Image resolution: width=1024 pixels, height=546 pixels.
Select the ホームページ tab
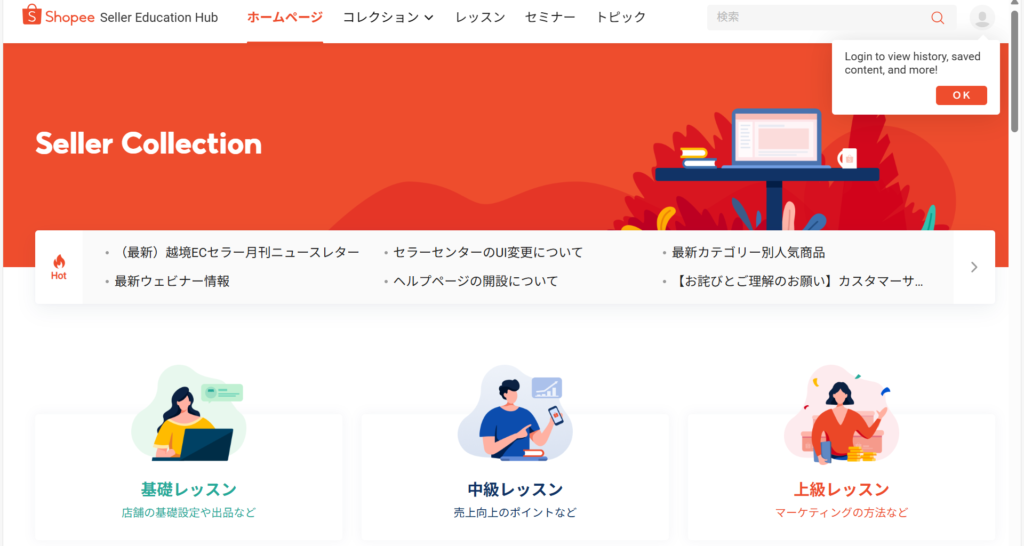(285, 18)
